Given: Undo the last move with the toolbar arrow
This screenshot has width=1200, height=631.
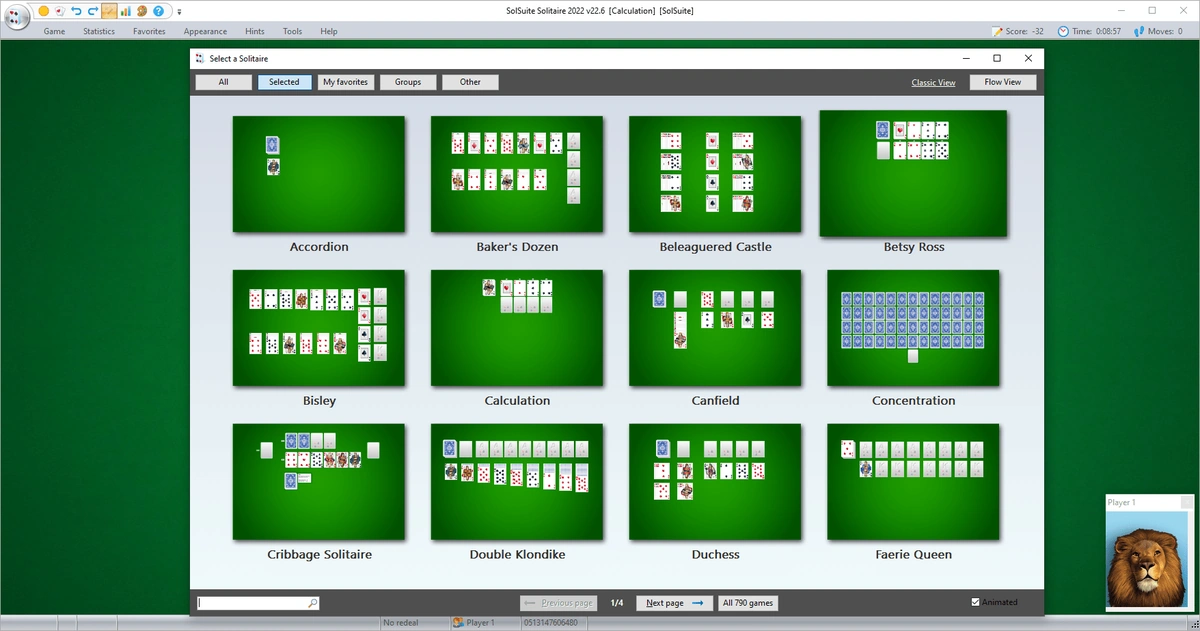Looking at the screenshot, I should pyautogui.click(x=76, y=11).
